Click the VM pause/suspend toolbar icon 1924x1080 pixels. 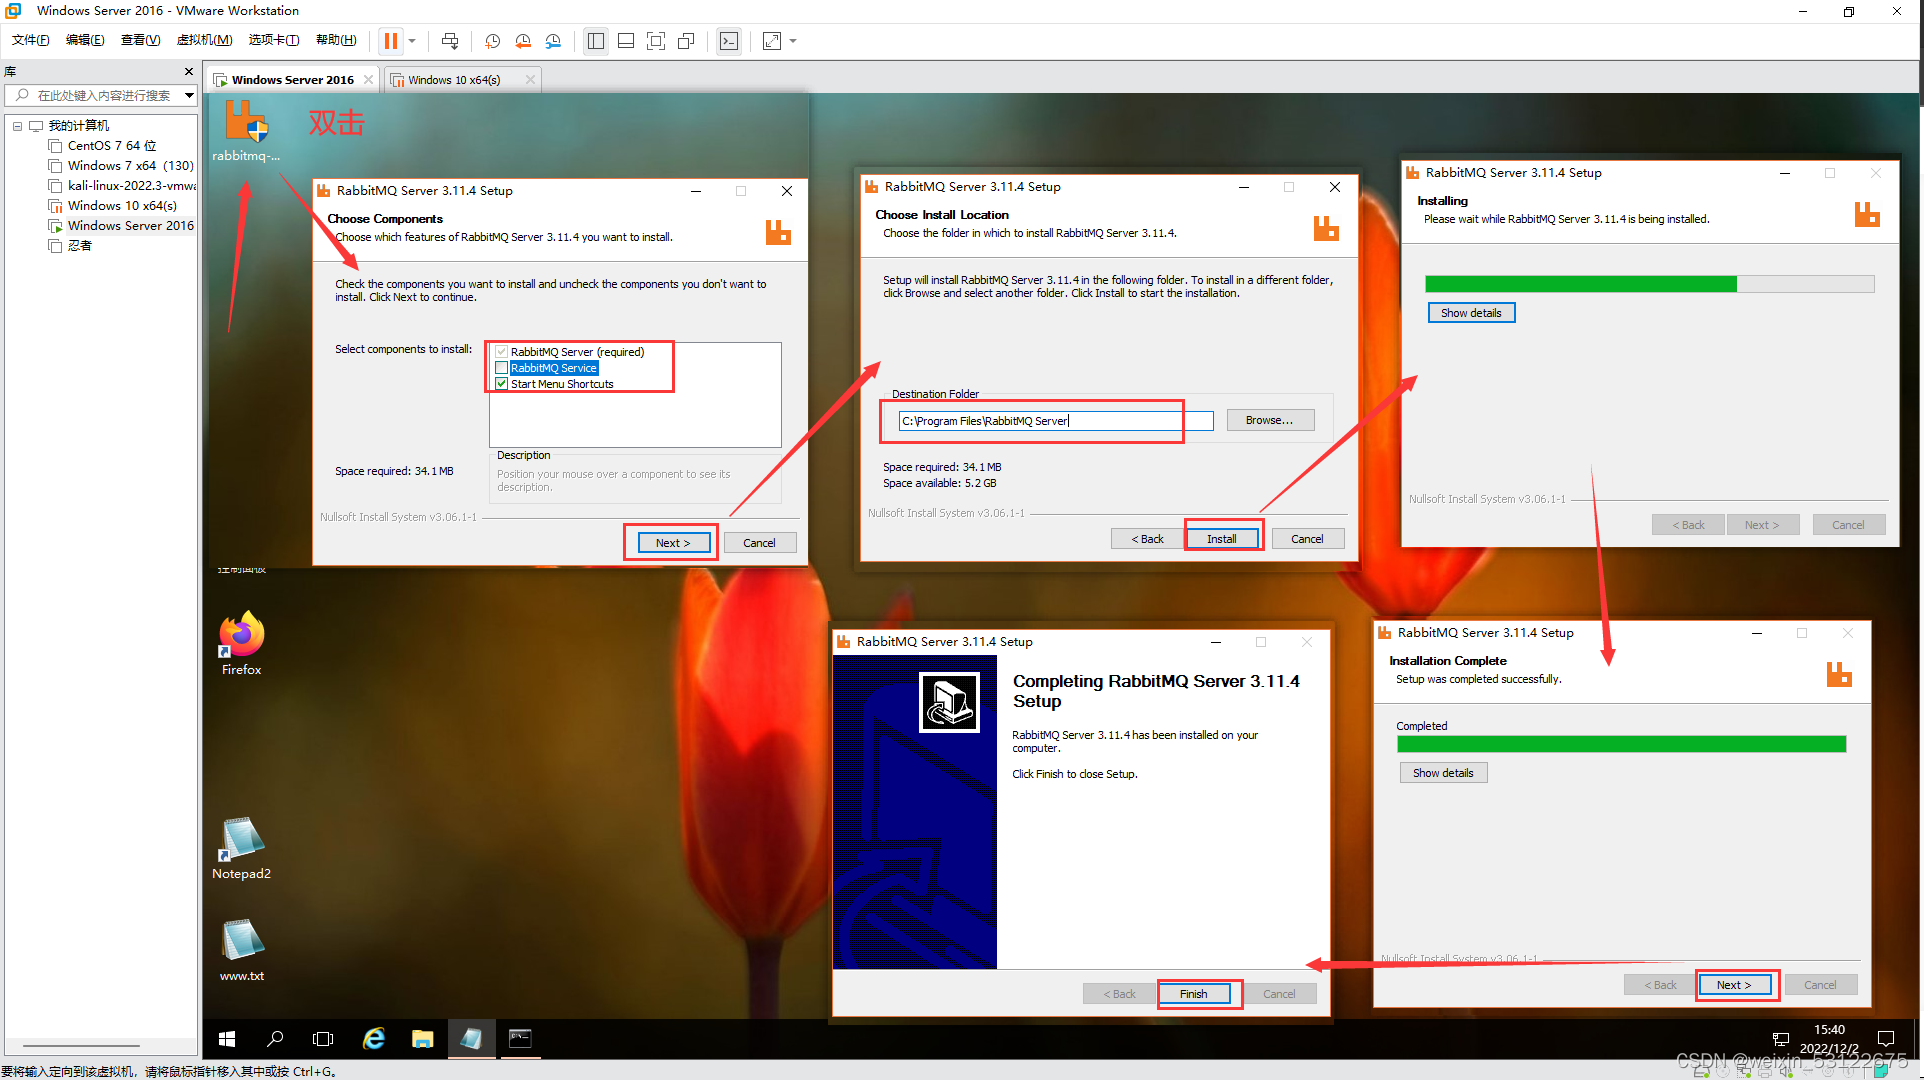[390, 41]
